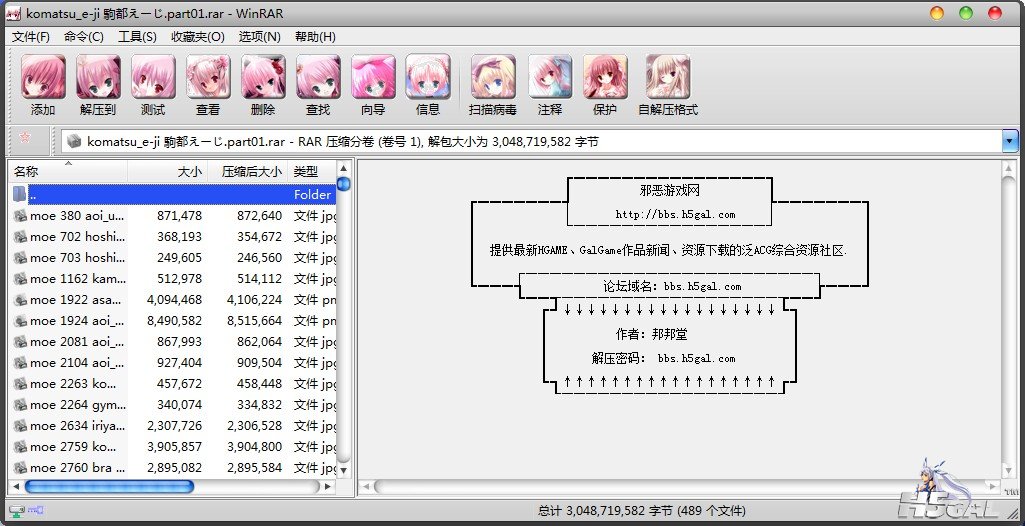Viewport: 1025px width, 526px height.
Task: Click the key password icon in status bar
Action: click(35, 510)
